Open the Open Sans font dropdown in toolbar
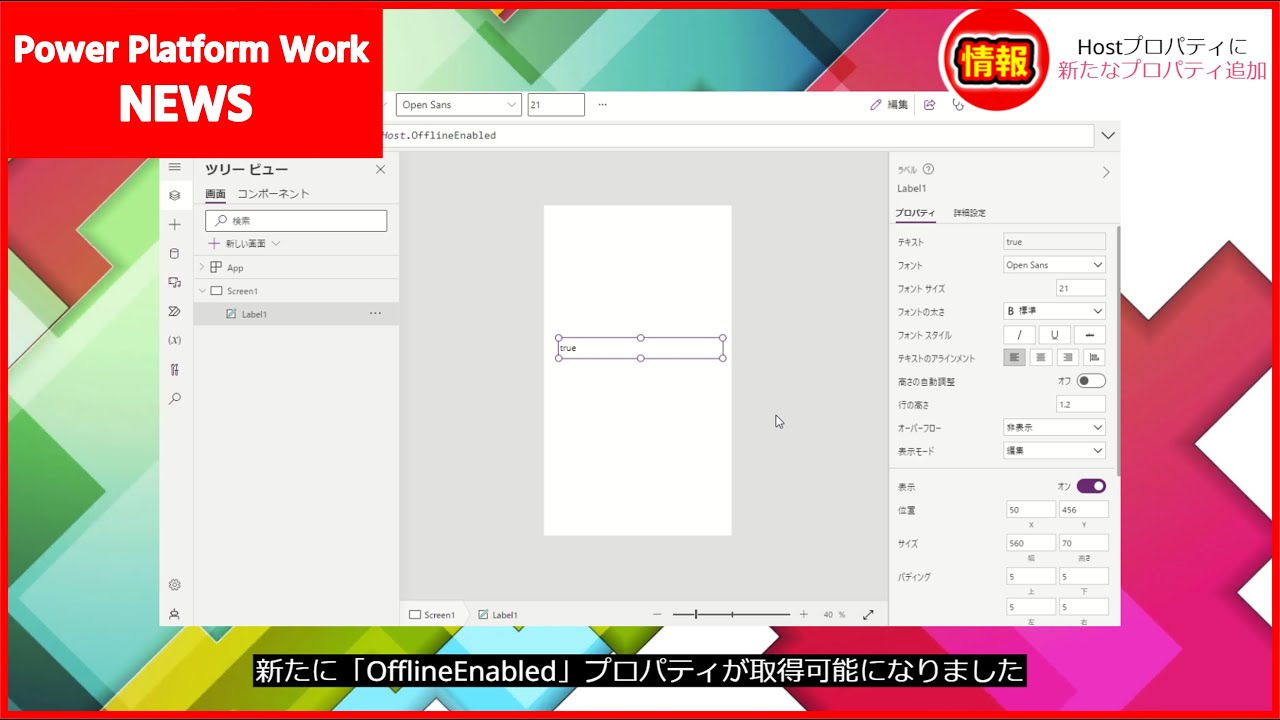Screen dimensions: 1280x720 [x=459, y=105]
